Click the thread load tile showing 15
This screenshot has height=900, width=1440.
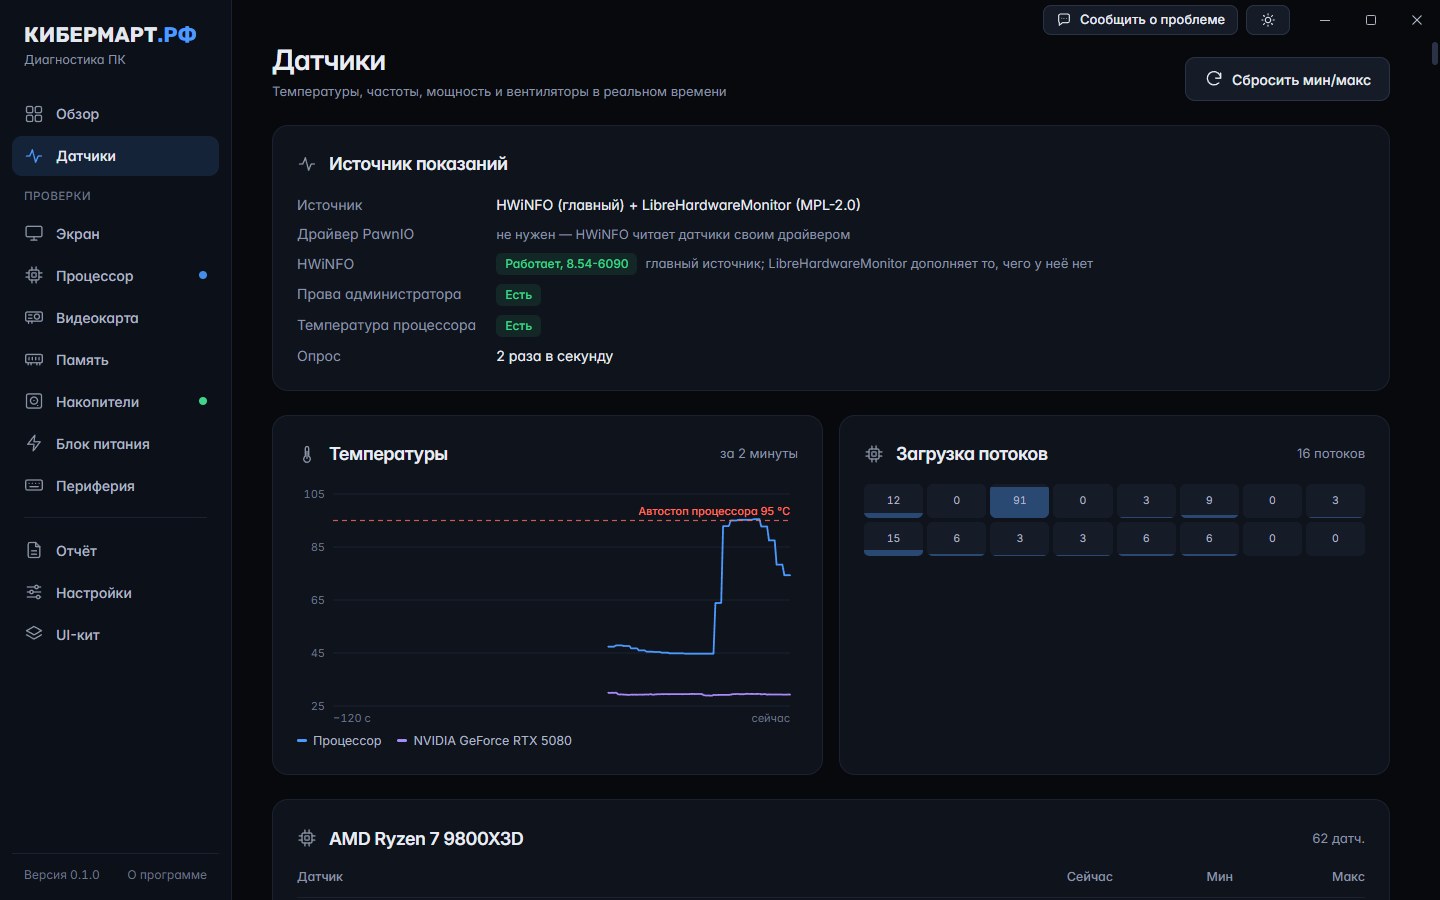(893, 539)
